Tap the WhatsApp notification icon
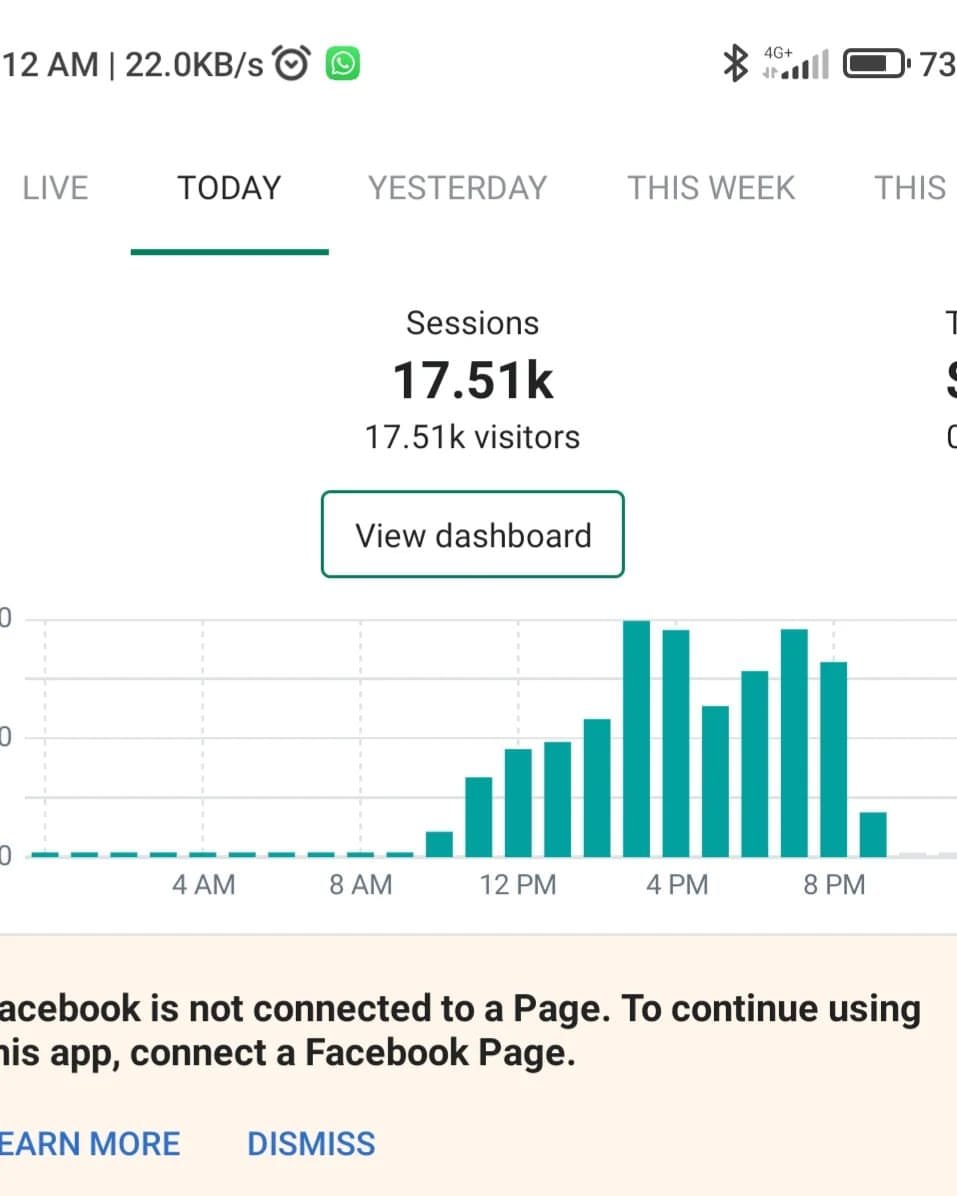Screen dimensions: 957x1196 343,65
